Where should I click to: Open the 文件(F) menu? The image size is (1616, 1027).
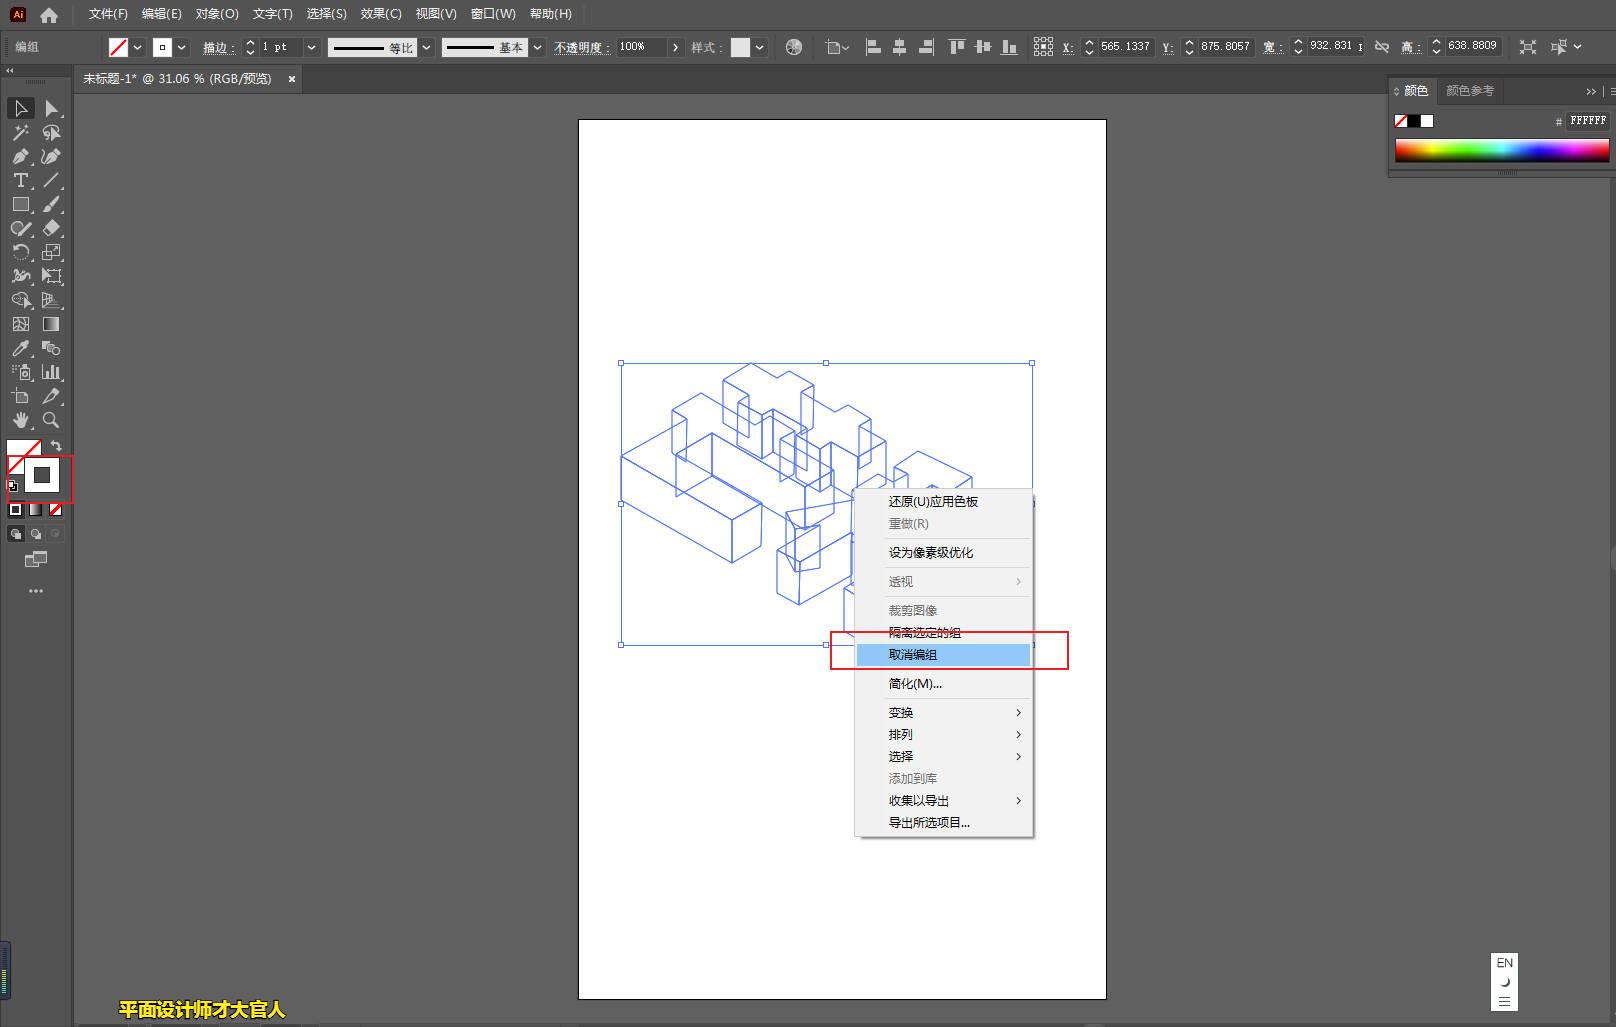pyautogui.click(x=108, y=14)
